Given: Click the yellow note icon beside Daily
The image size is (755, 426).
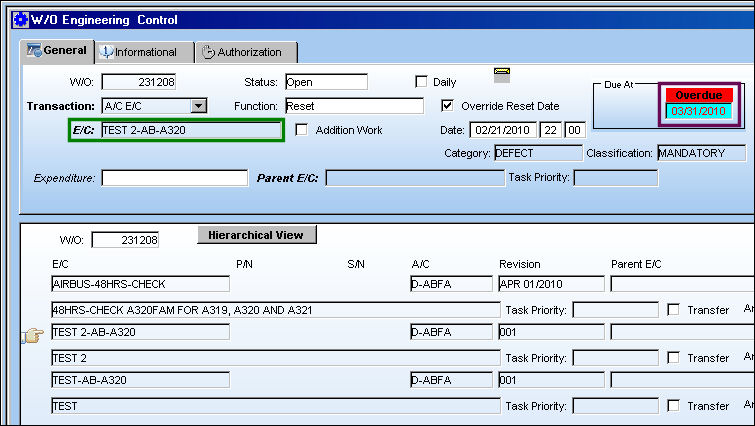Looking at the screenshot, I should [x=502, y=75].
